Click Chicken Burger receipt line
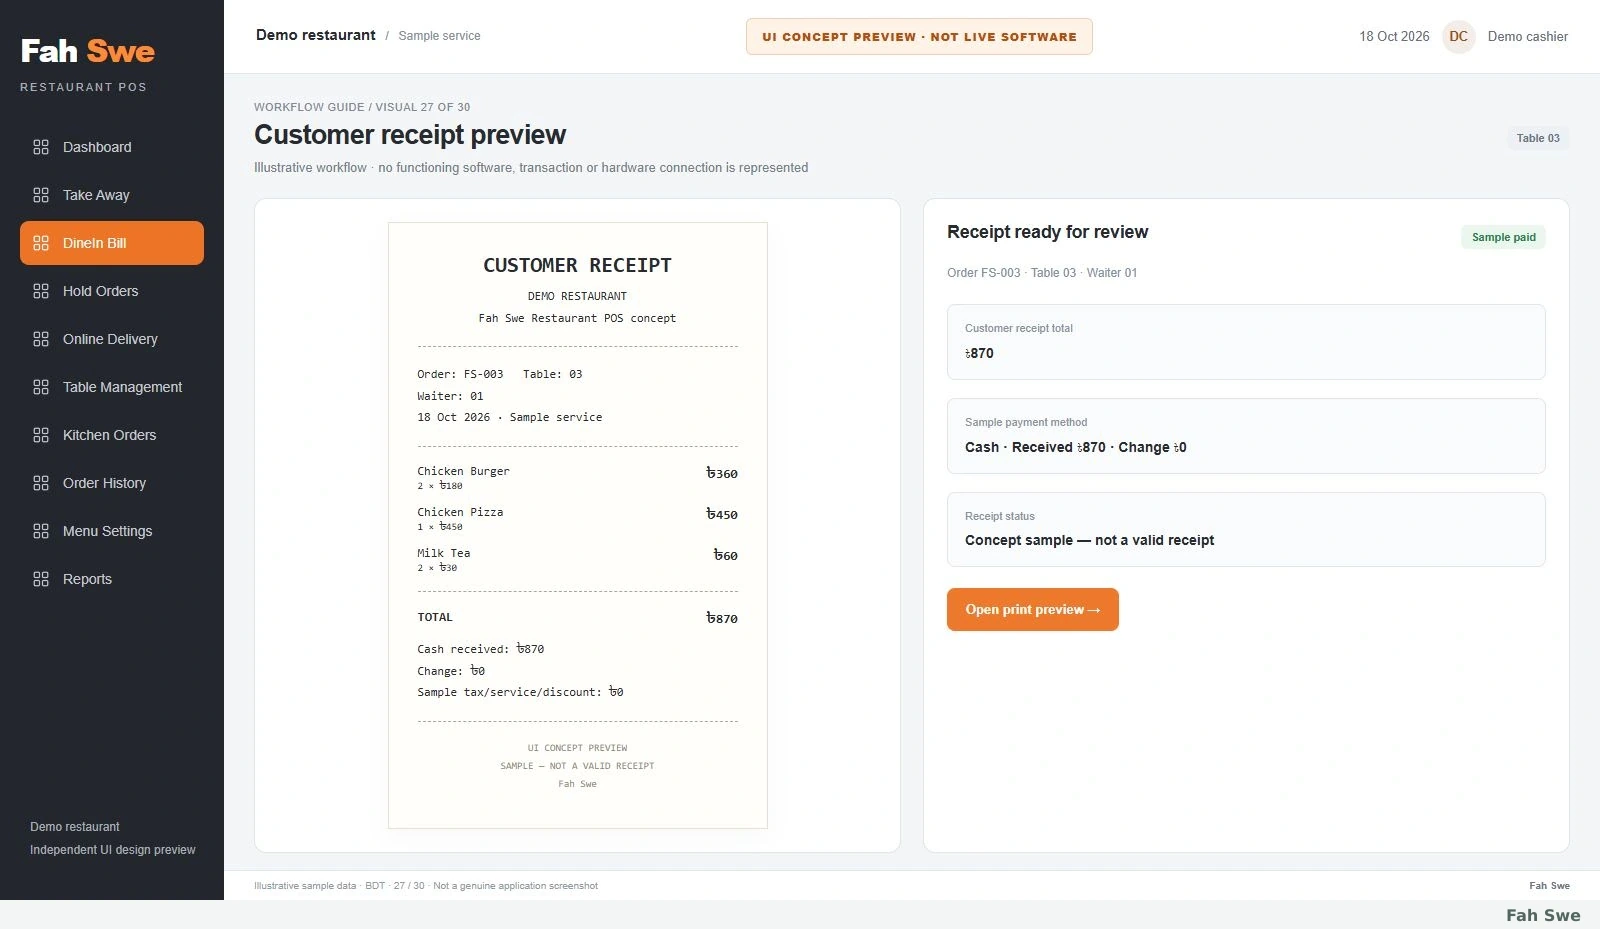 pyautogui.click(x=577, y=478)
